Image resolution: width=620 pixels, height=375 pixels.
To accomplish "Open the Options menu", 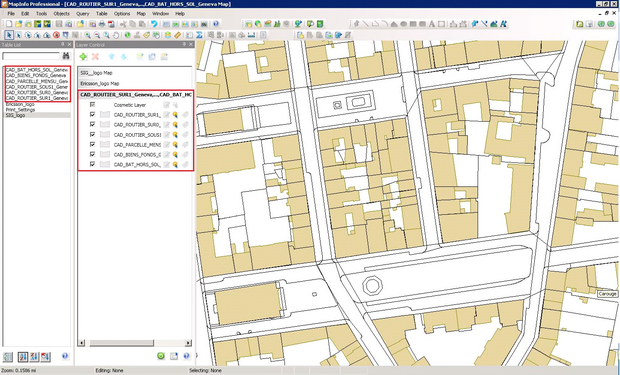I will pyautogui.click(x=122, y=13).
